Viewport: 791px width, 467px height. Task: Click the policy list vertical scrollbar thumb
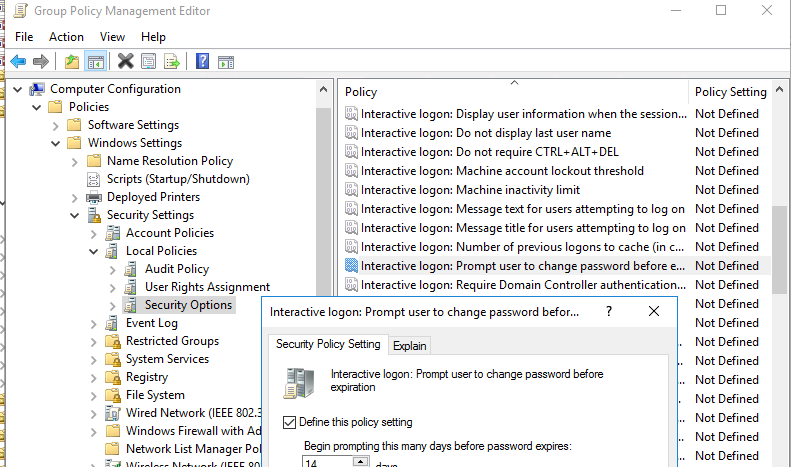coord(779,249)
